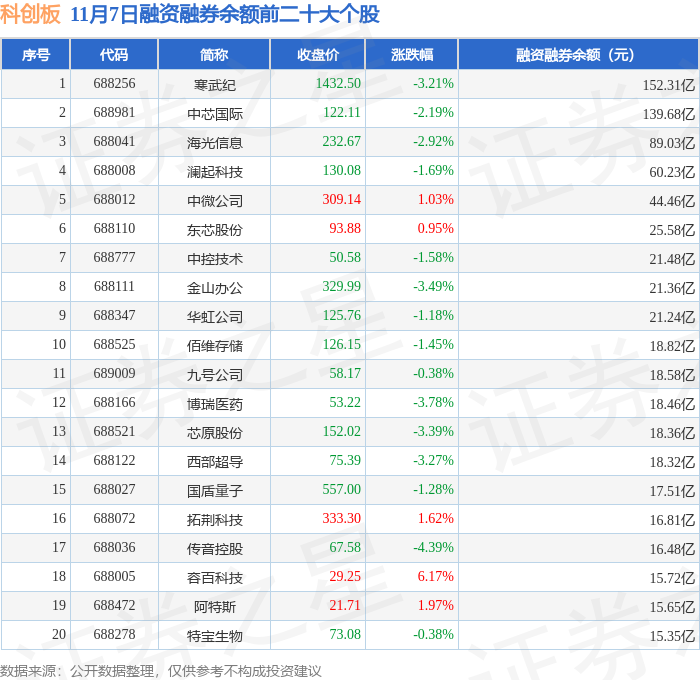Select stock code 688008
Screen dimensions: 700x680
click(x=114, y=171)
